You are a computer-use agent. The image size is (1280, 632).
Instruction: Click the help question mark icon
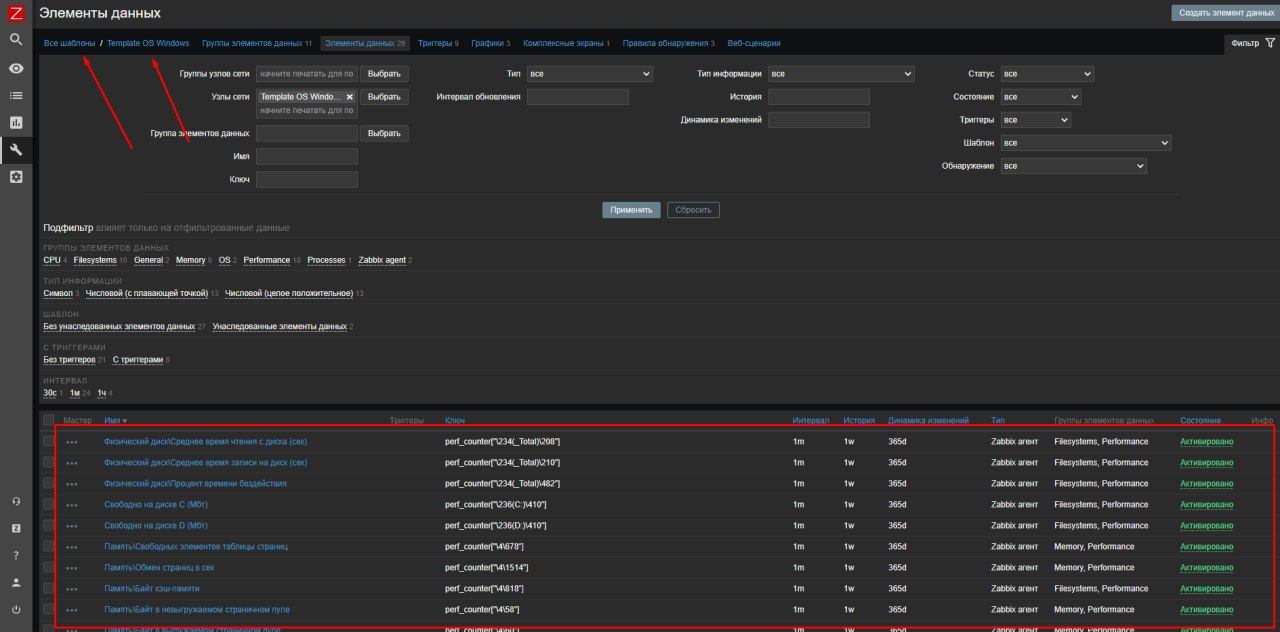point(16,555)
